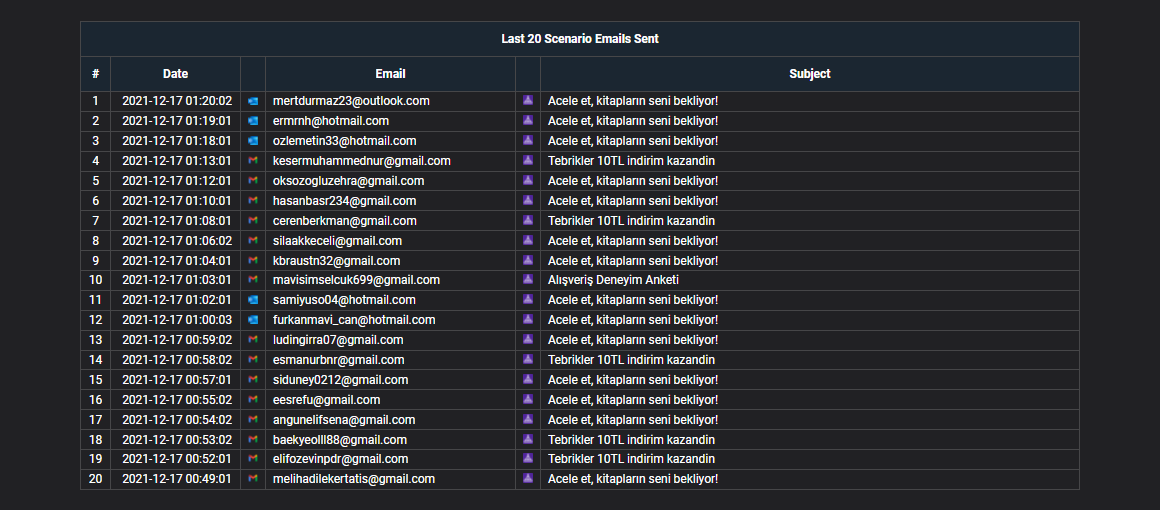Click the Email column header
The height and width of the screenshot is (510, 1160).
[x=391, y=74]
